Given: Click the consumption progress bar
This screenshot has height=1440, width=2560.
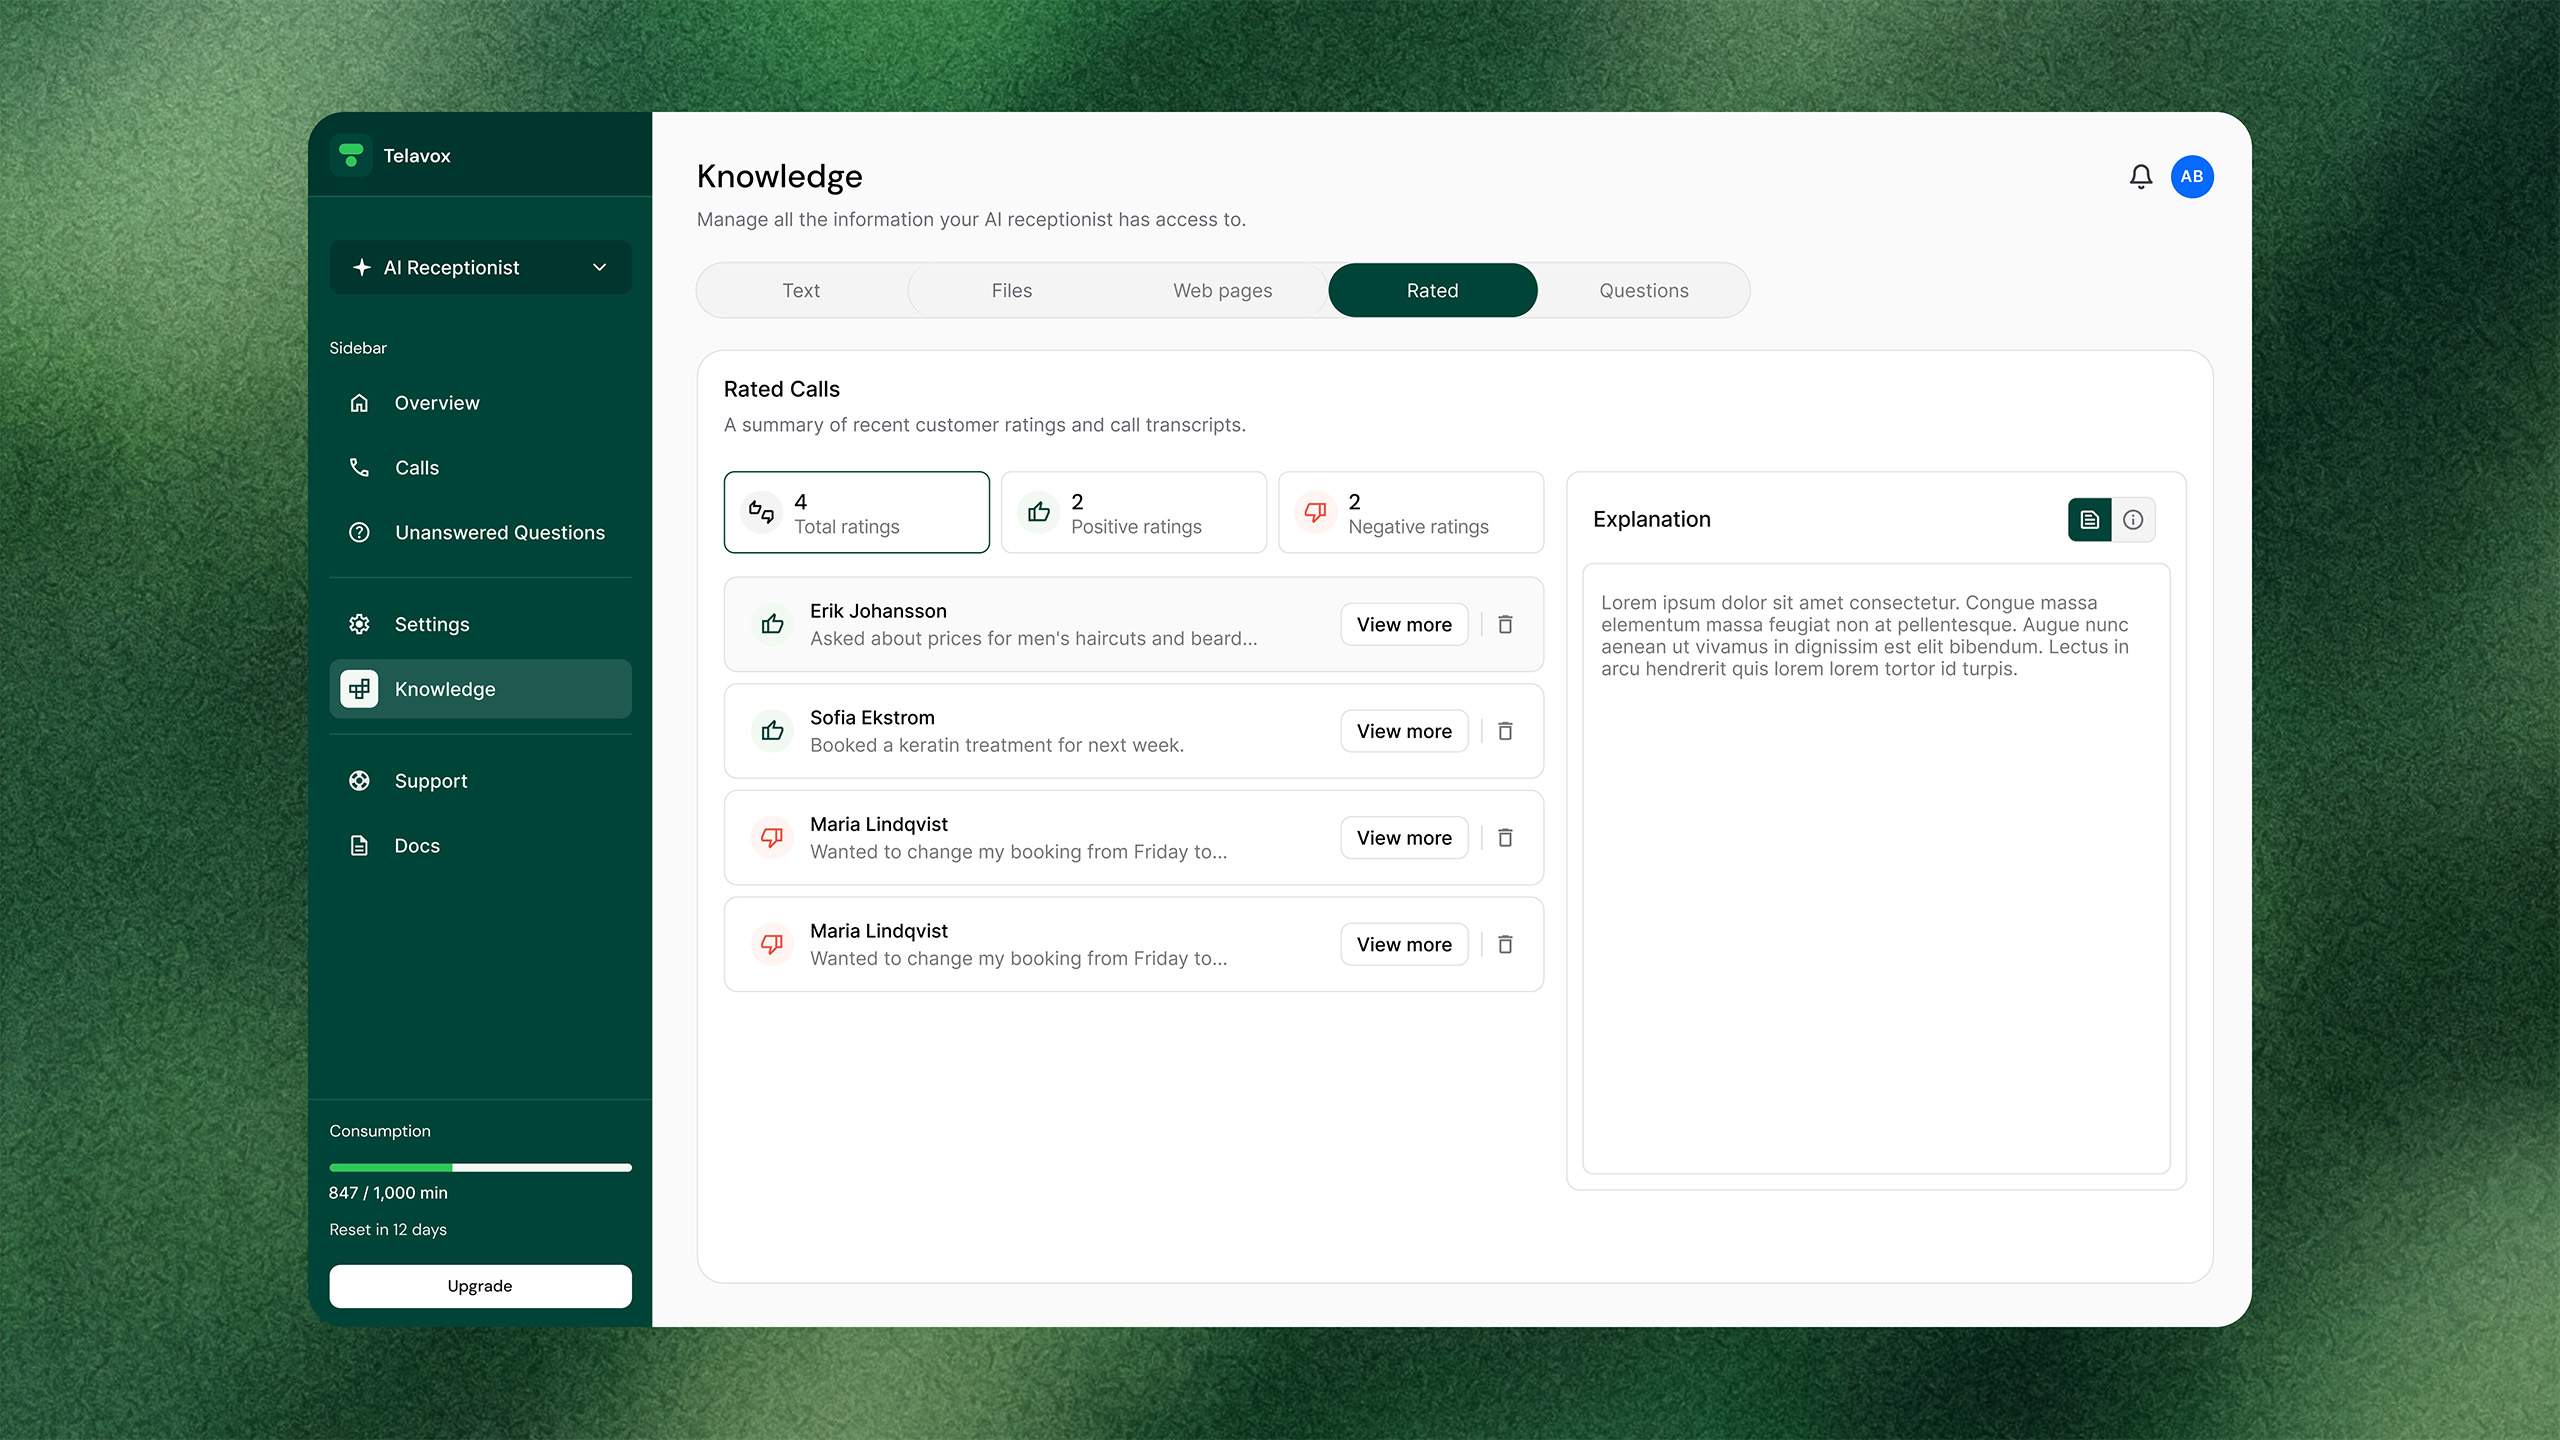Looking at the screenshot, I should 480,1167.
